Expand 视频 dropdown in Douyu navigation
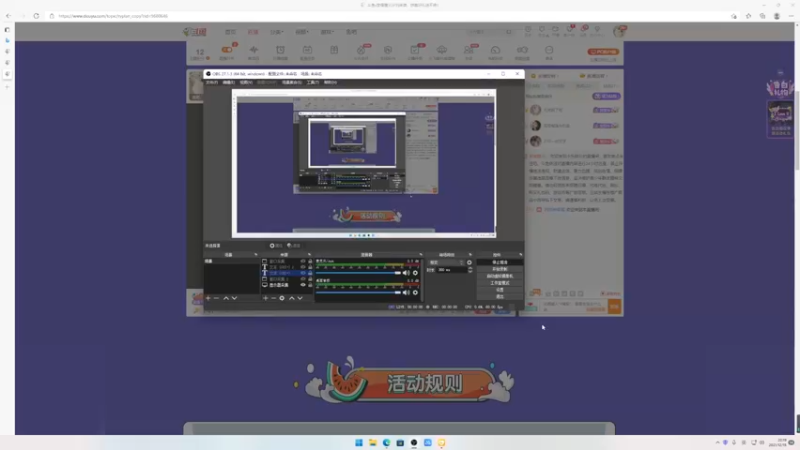800x450 pixels. pos(302,32)
